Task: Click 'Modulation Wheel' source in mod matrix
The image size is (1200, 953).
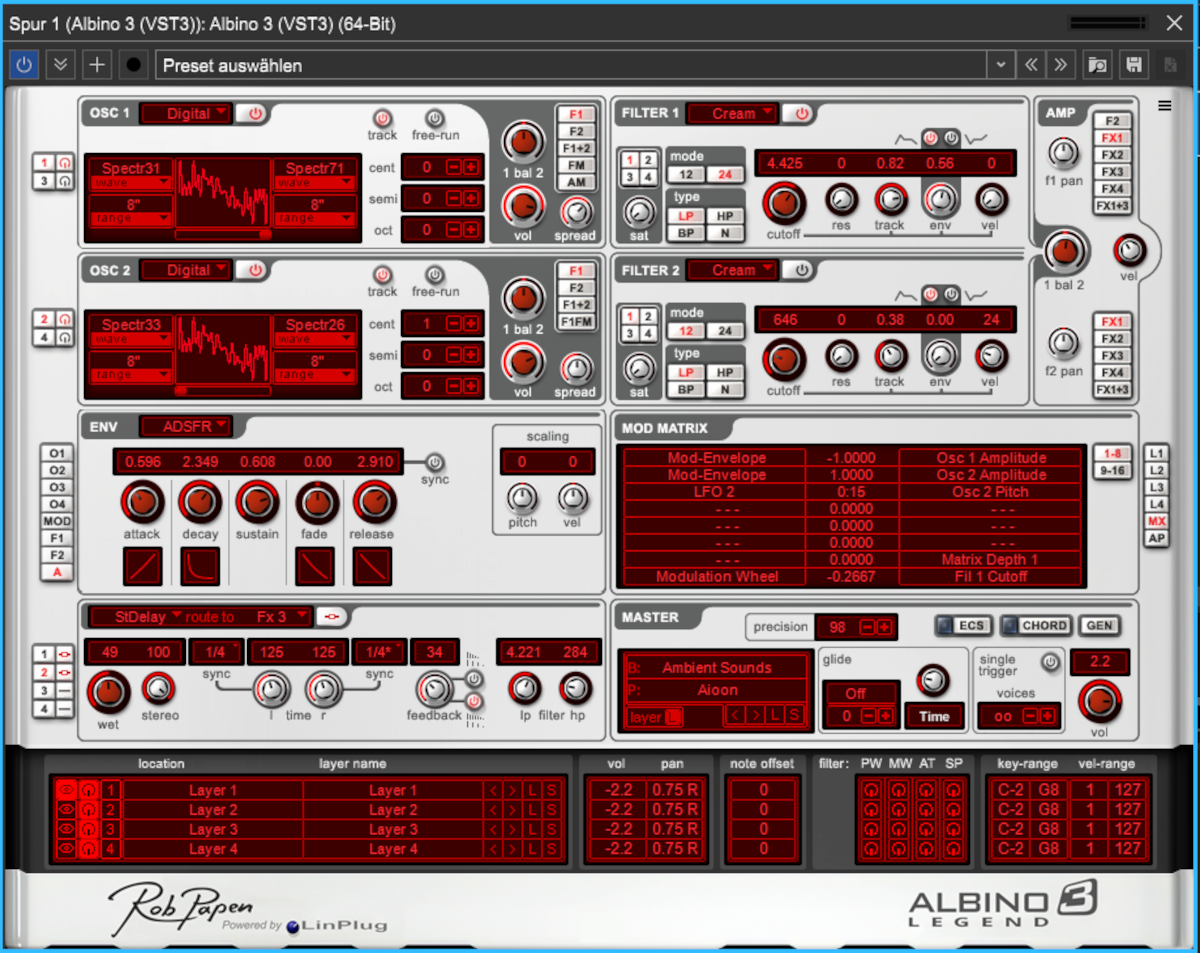Action: click(716, 577)
